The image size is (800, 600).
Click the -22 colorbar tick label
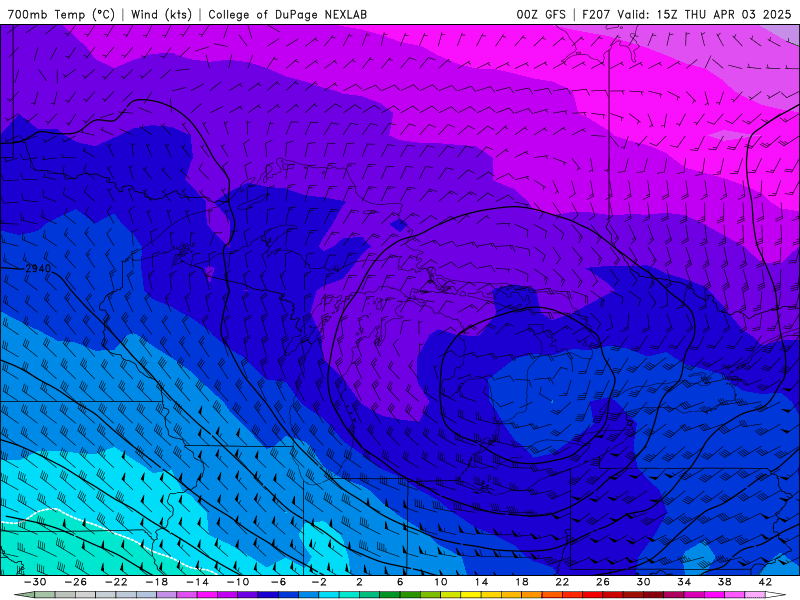click(x=116, y=582)
